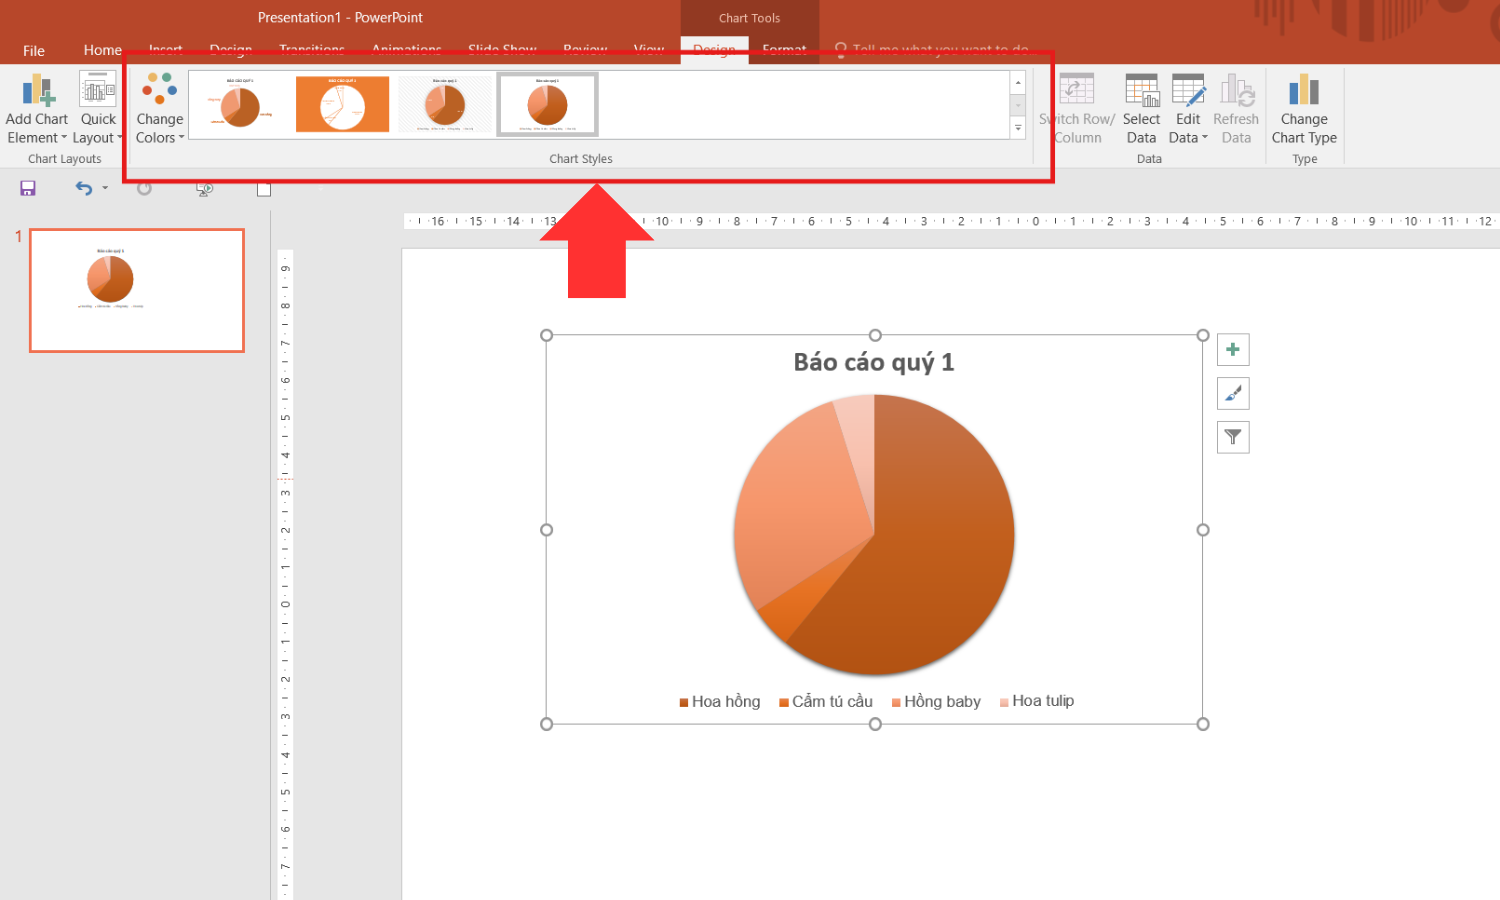Open the Add Chart Element menu
Viewport: 1500px width, 900px height.
pos(37,108)
